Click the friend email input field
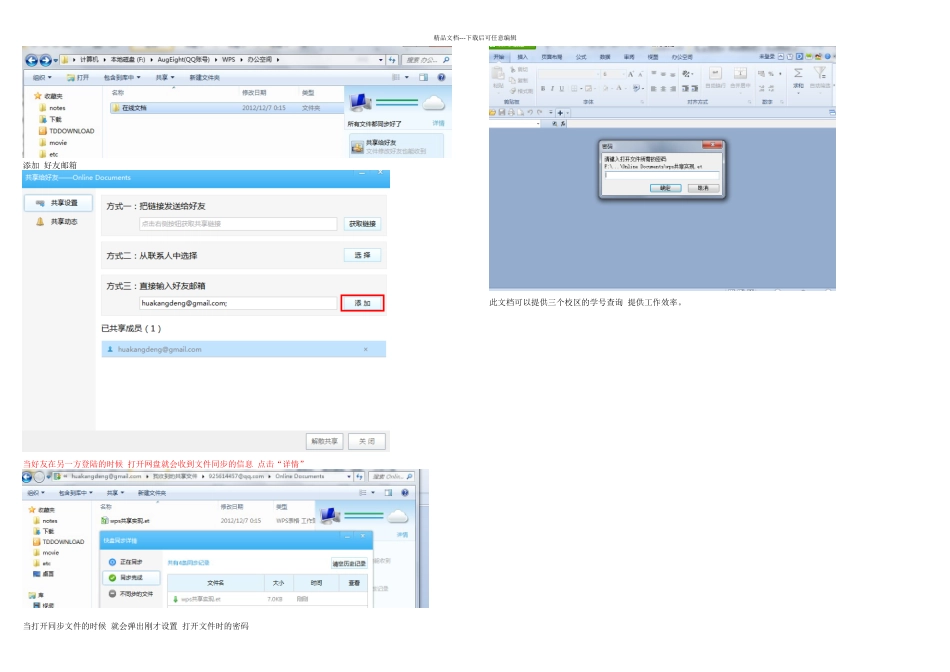The width and height of the screenshot is (950, 672). tap(238, 303)
